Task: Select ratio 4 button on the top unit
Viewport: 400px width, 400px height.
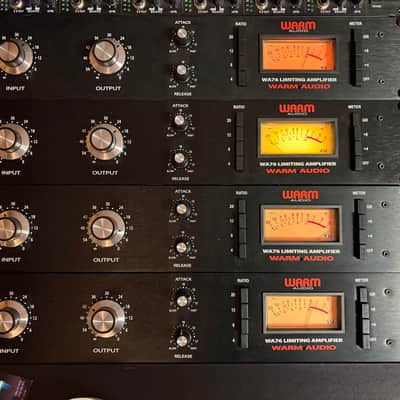Action: (x=243, y=79)
